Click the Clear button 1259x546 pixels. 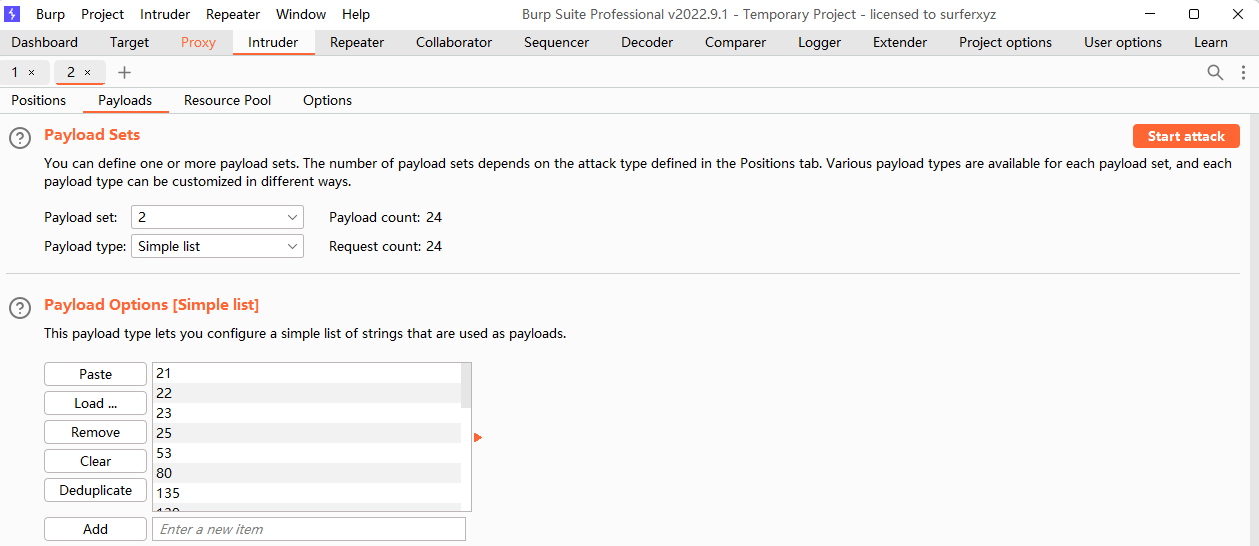coord(95,461)
